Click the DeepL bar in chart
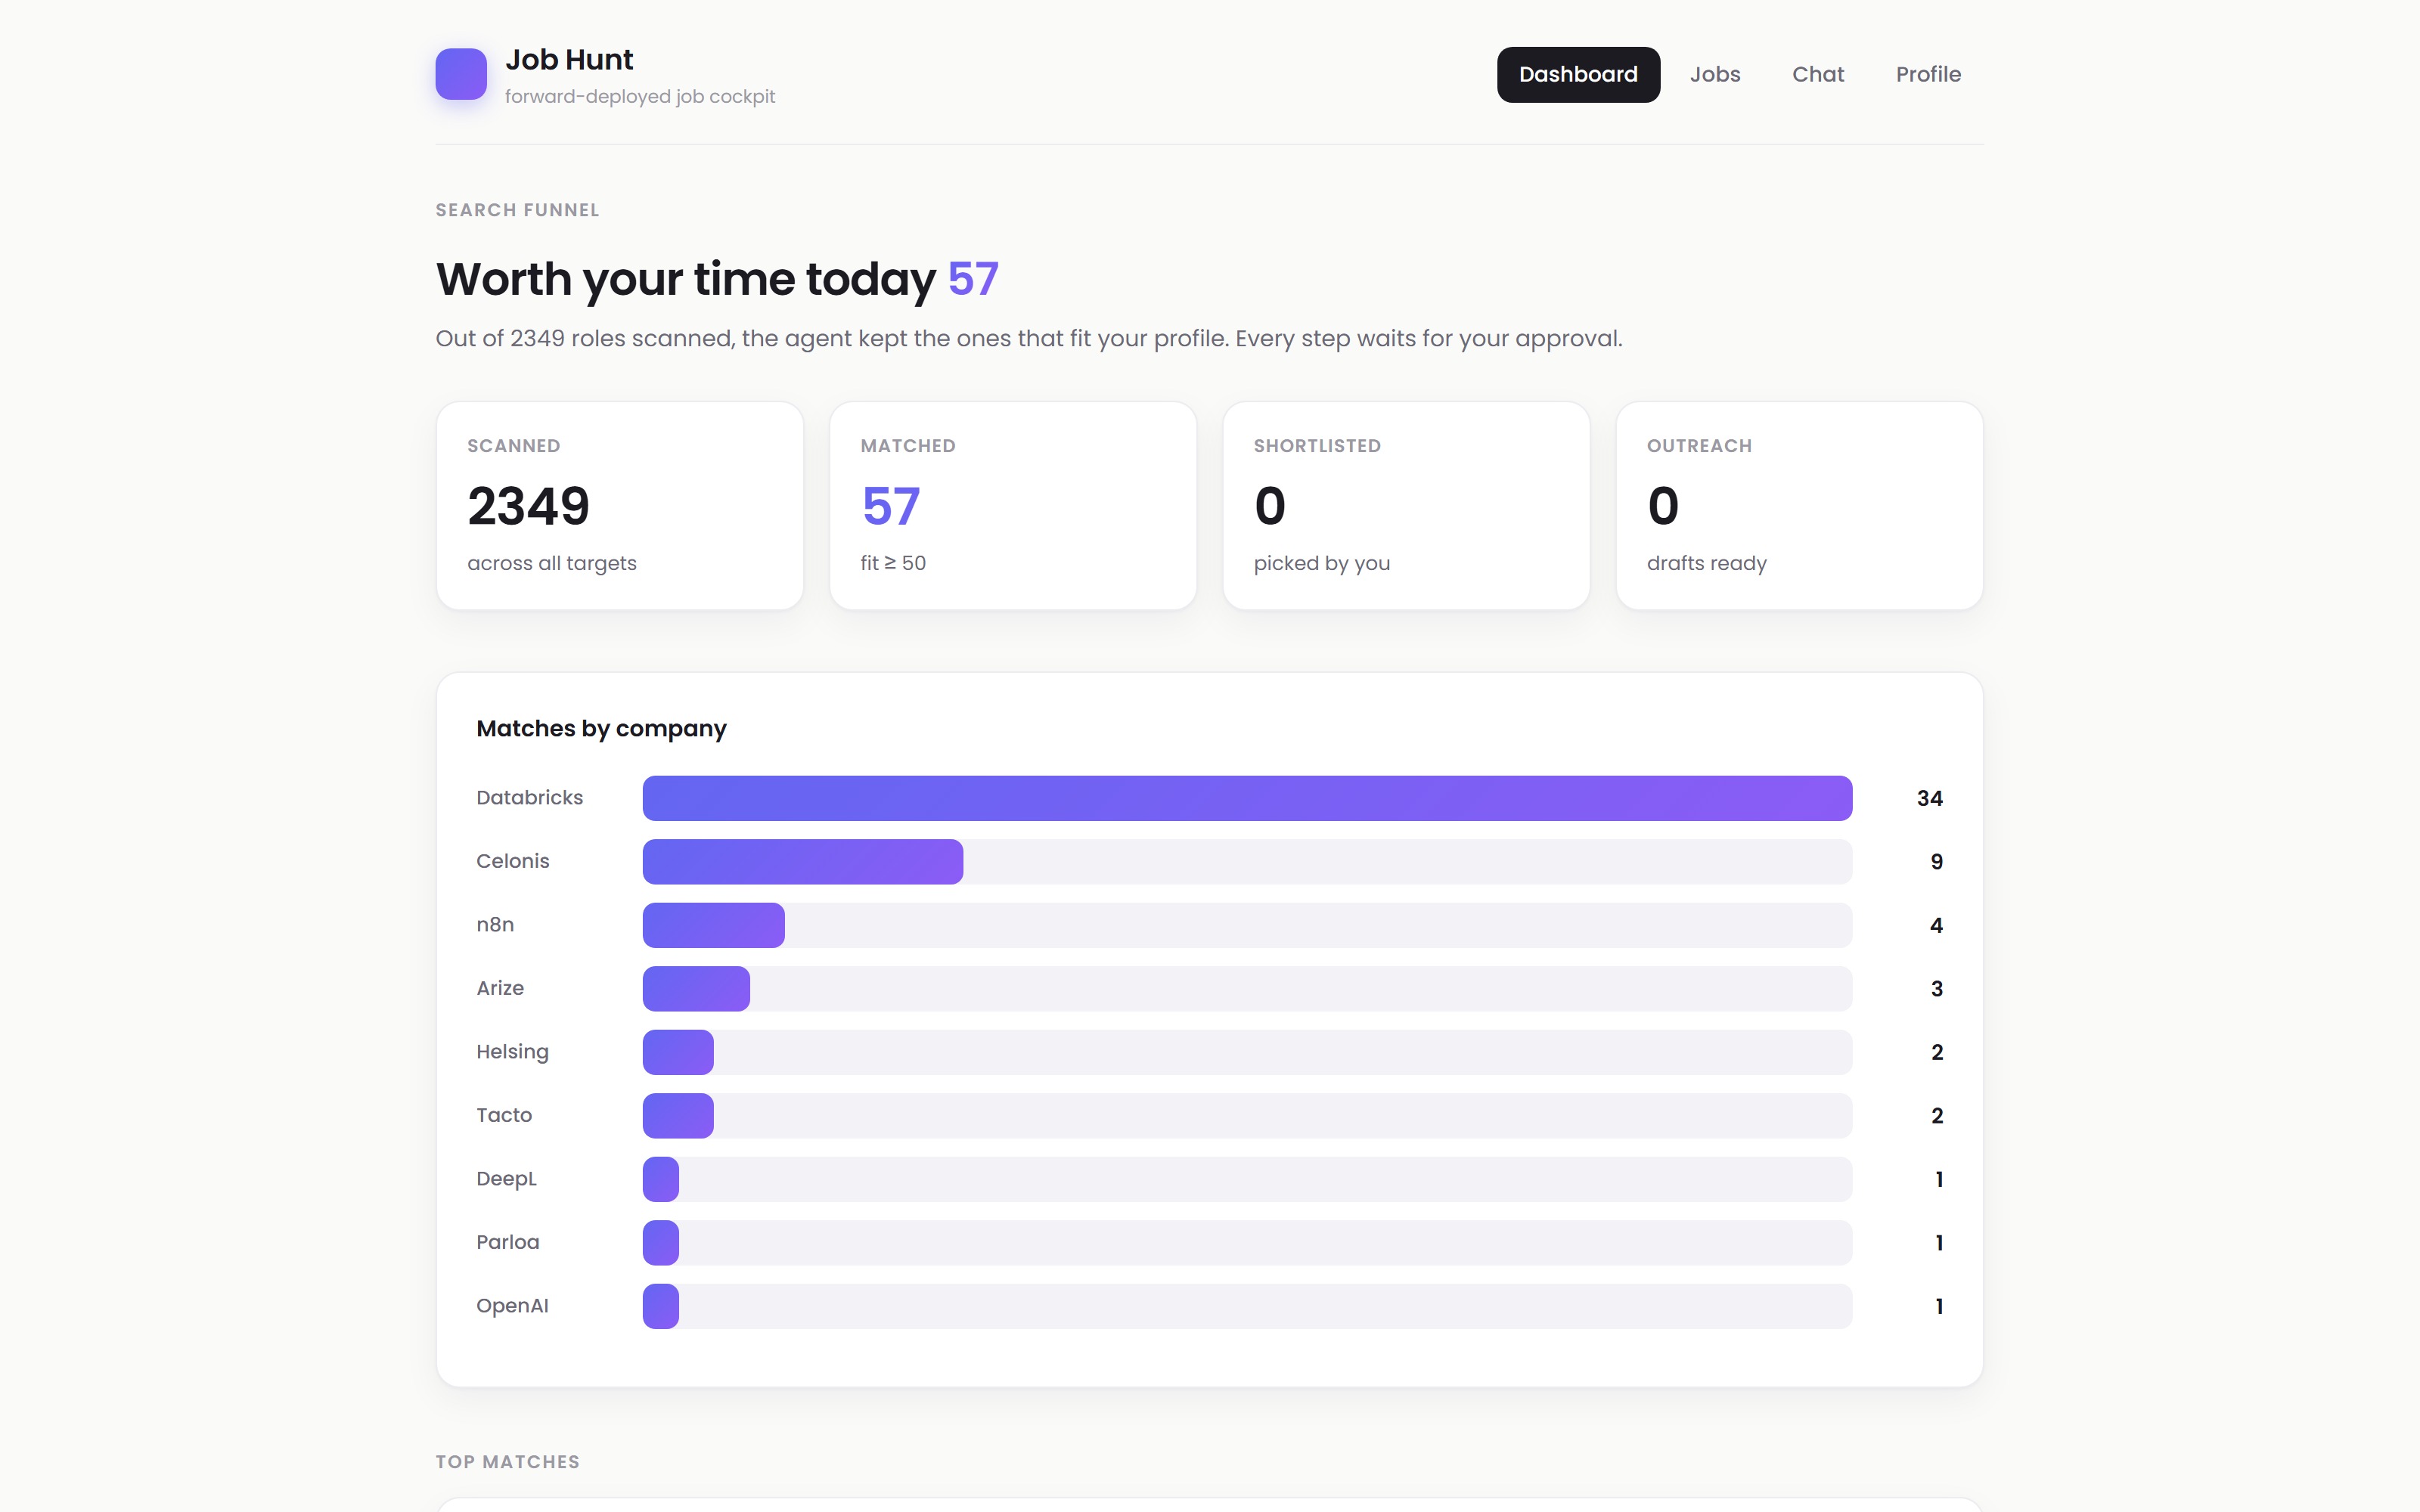This screenshot has width=2420, height=1512. click(x=1247, y=1179)
